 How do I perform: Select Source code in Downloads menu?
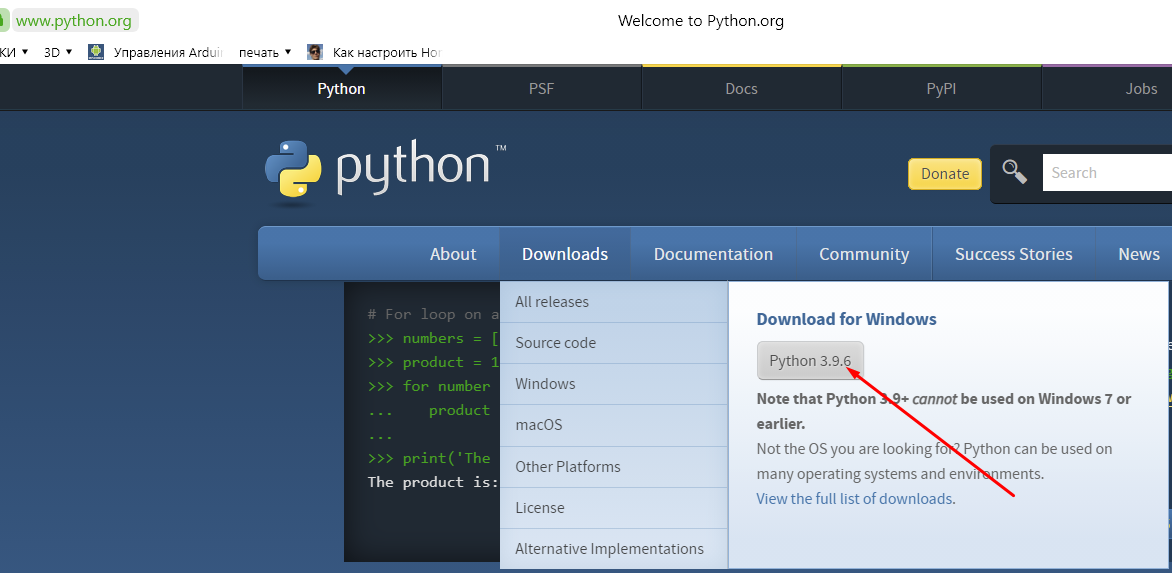coord(614,343)
